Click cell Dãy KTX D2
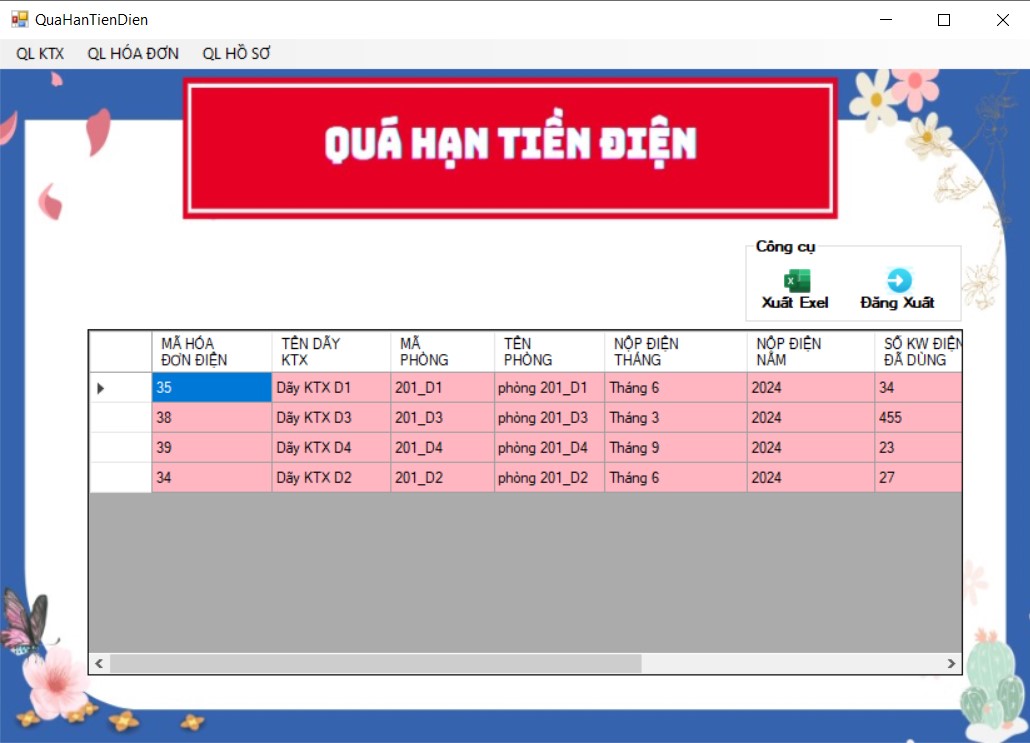The image size is (1030, 743). pos(331,478)
